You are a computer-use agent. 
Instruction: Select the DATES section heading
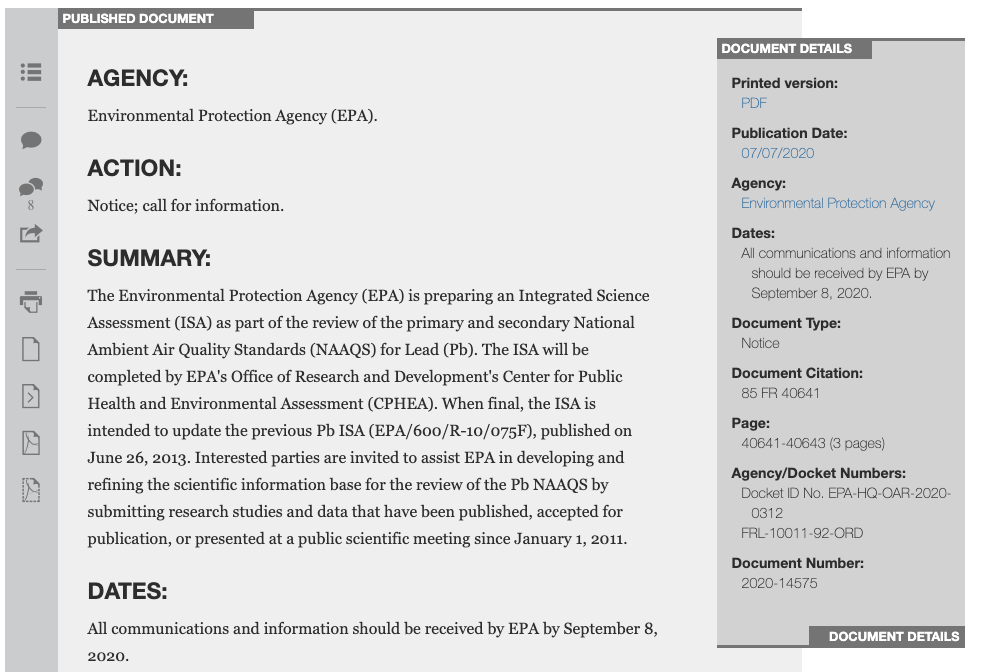click(127, 591)
